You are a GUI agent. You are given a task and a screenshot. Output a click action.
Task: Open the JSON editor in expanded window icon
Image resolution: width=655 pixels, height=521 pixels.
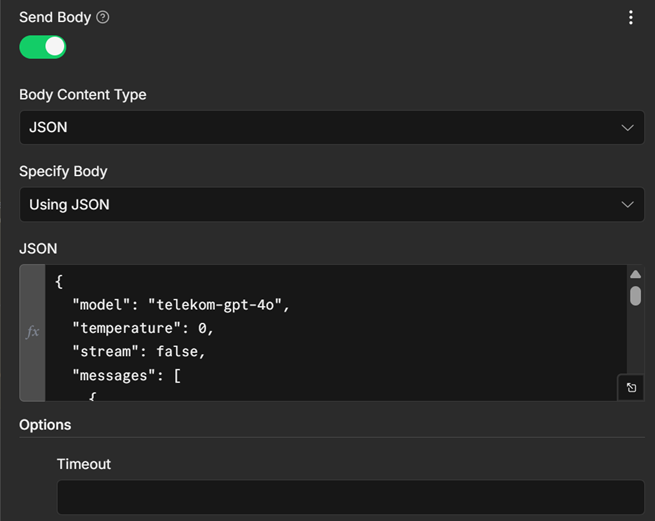631,388
